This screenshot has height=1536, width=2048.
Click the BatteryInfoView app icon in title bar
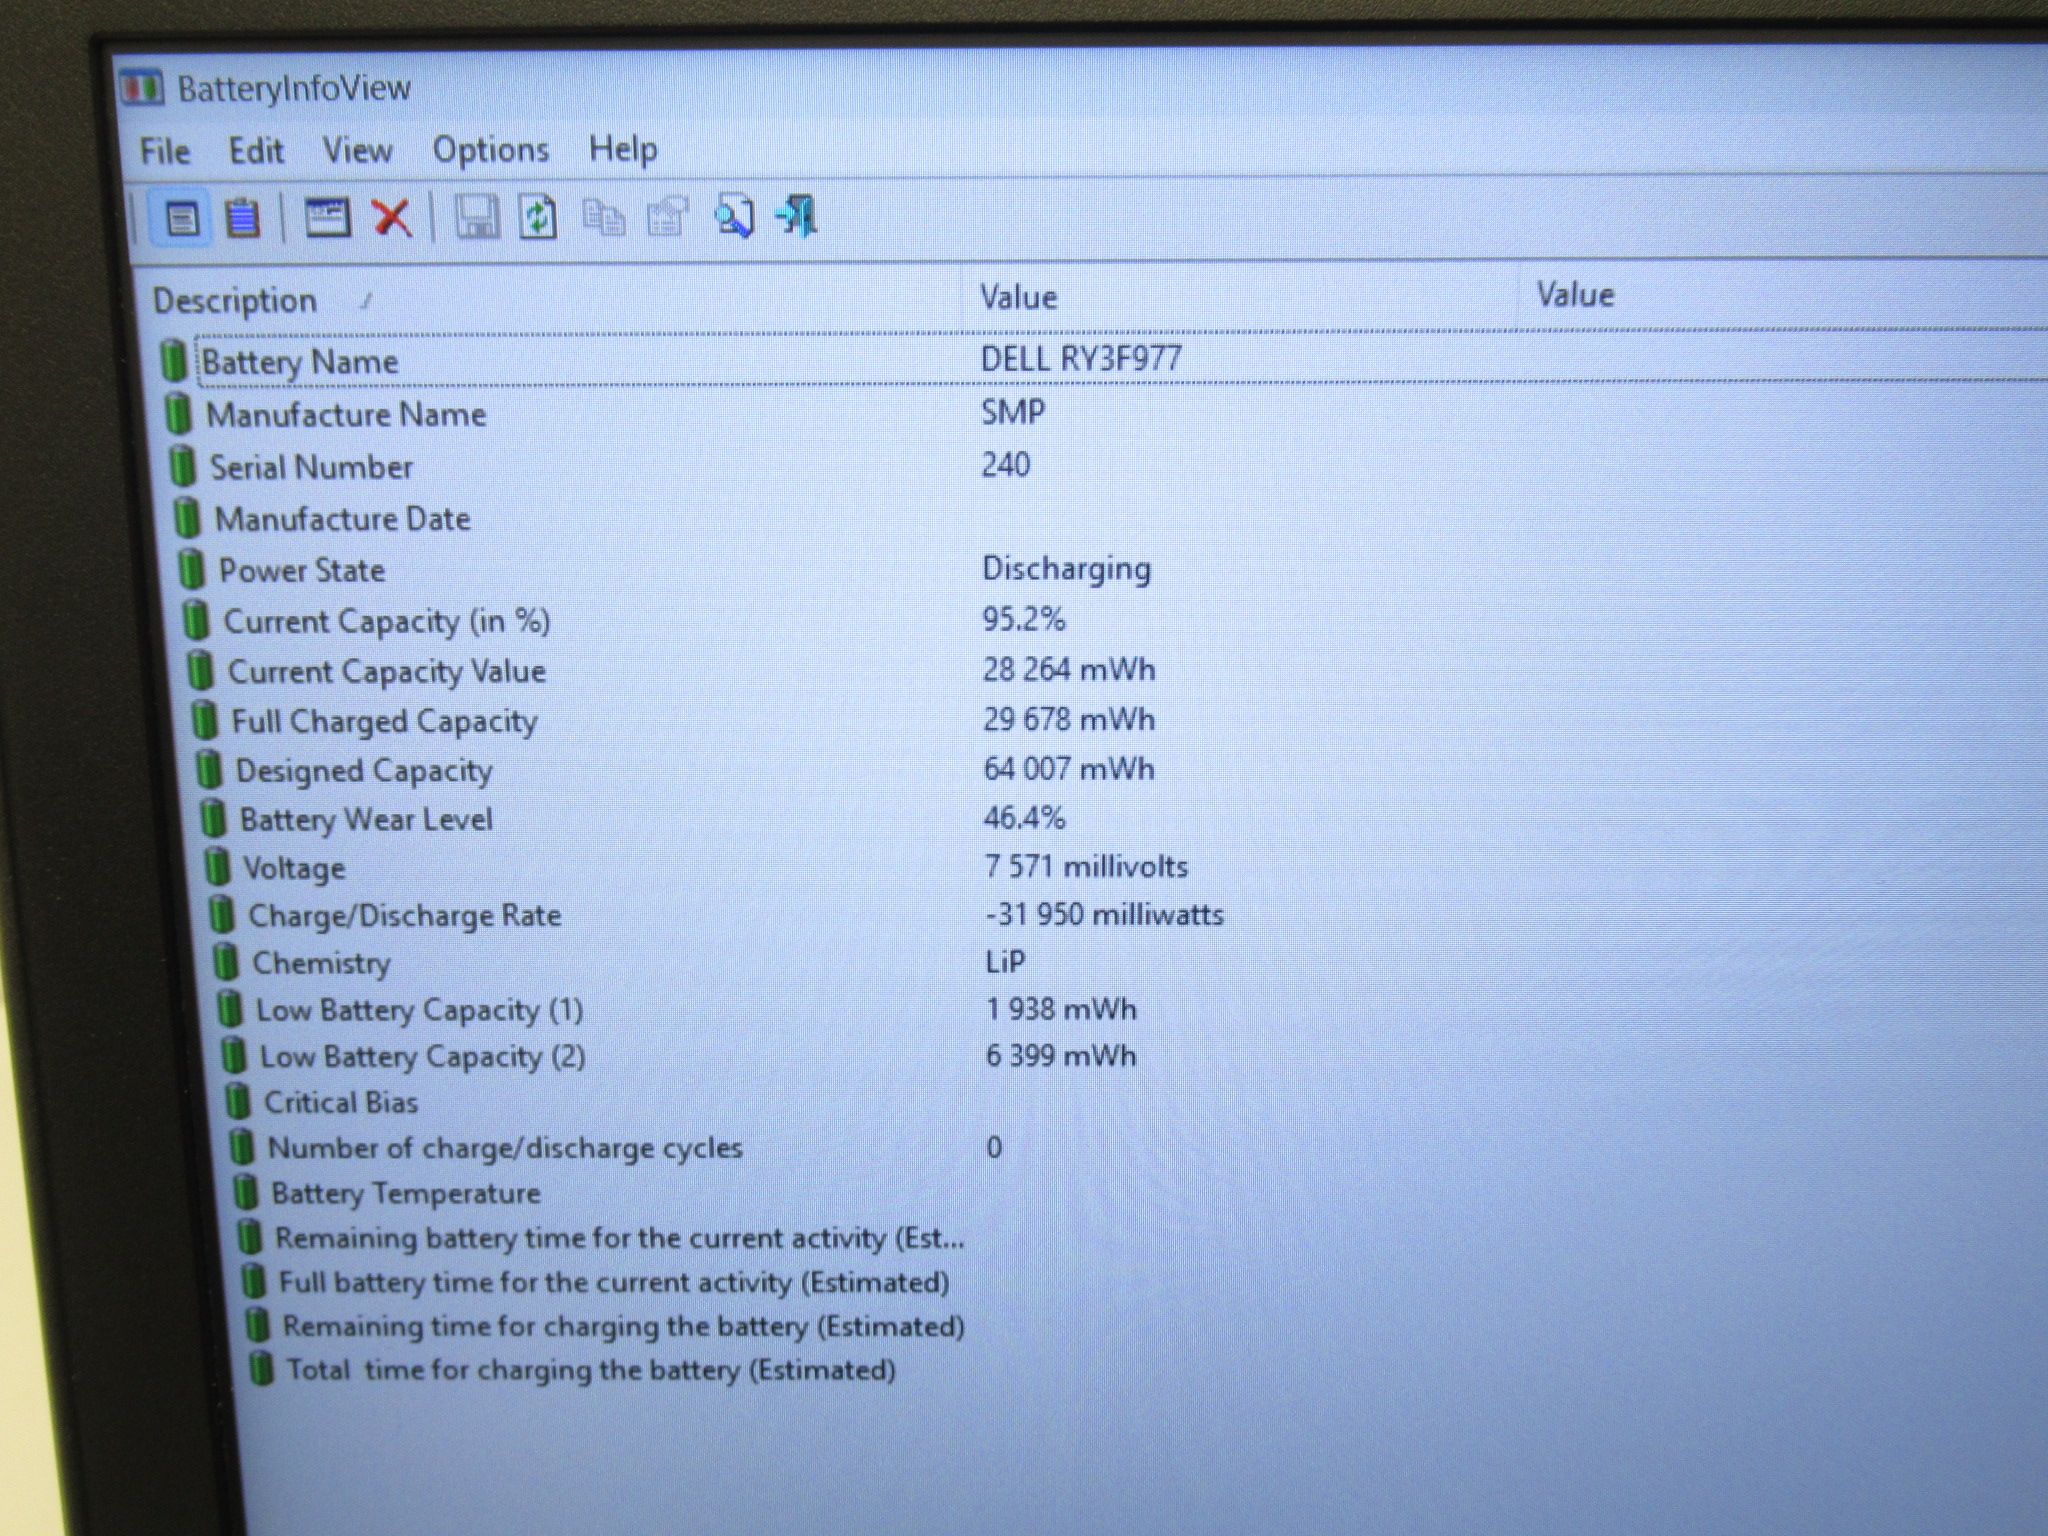142,89
